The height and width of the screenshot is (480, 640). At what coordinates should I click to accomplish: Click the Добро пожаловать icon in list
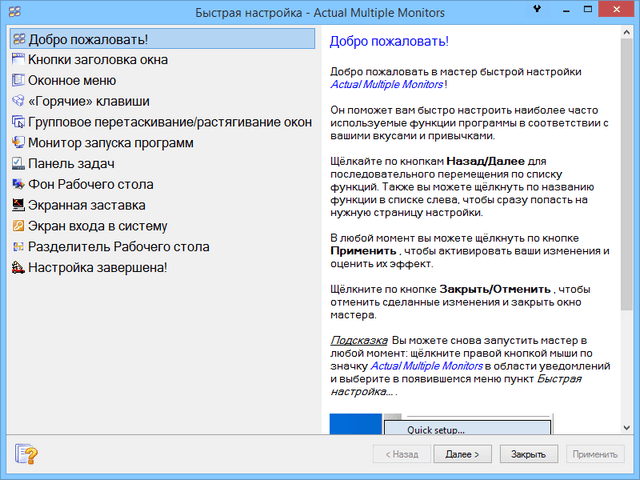pos(19,39)
